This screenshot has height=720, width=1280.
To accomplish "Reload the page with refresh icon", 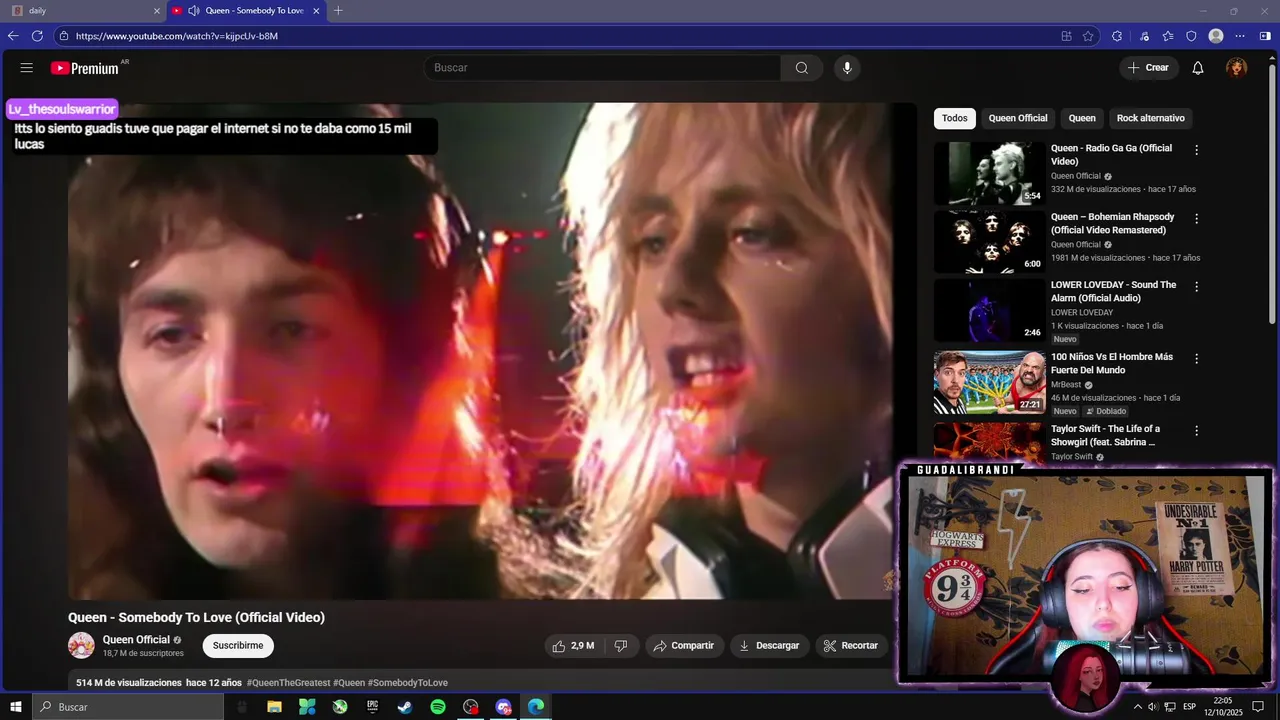I will [x=37, y=36].
